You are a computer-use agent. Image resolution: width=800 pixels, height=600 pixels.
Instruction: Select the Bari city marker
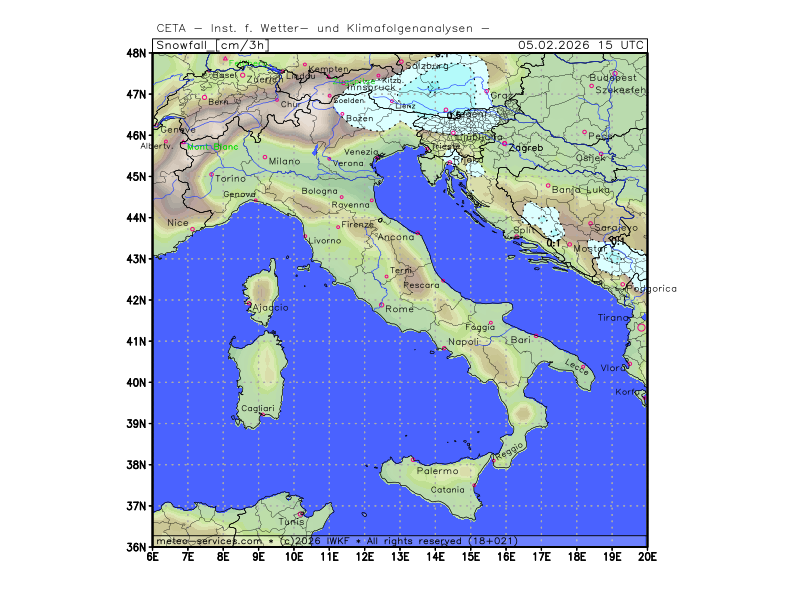536,336
